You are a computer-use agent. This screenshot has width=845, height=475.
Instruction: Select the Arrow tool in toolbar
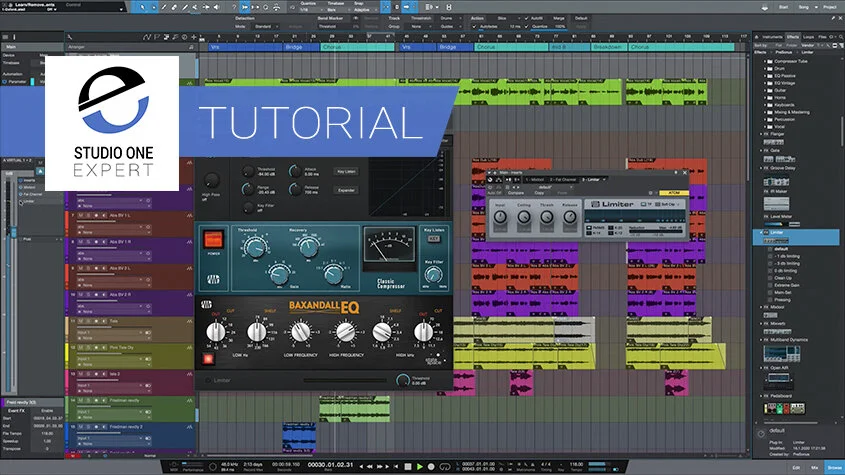point(143,7)
